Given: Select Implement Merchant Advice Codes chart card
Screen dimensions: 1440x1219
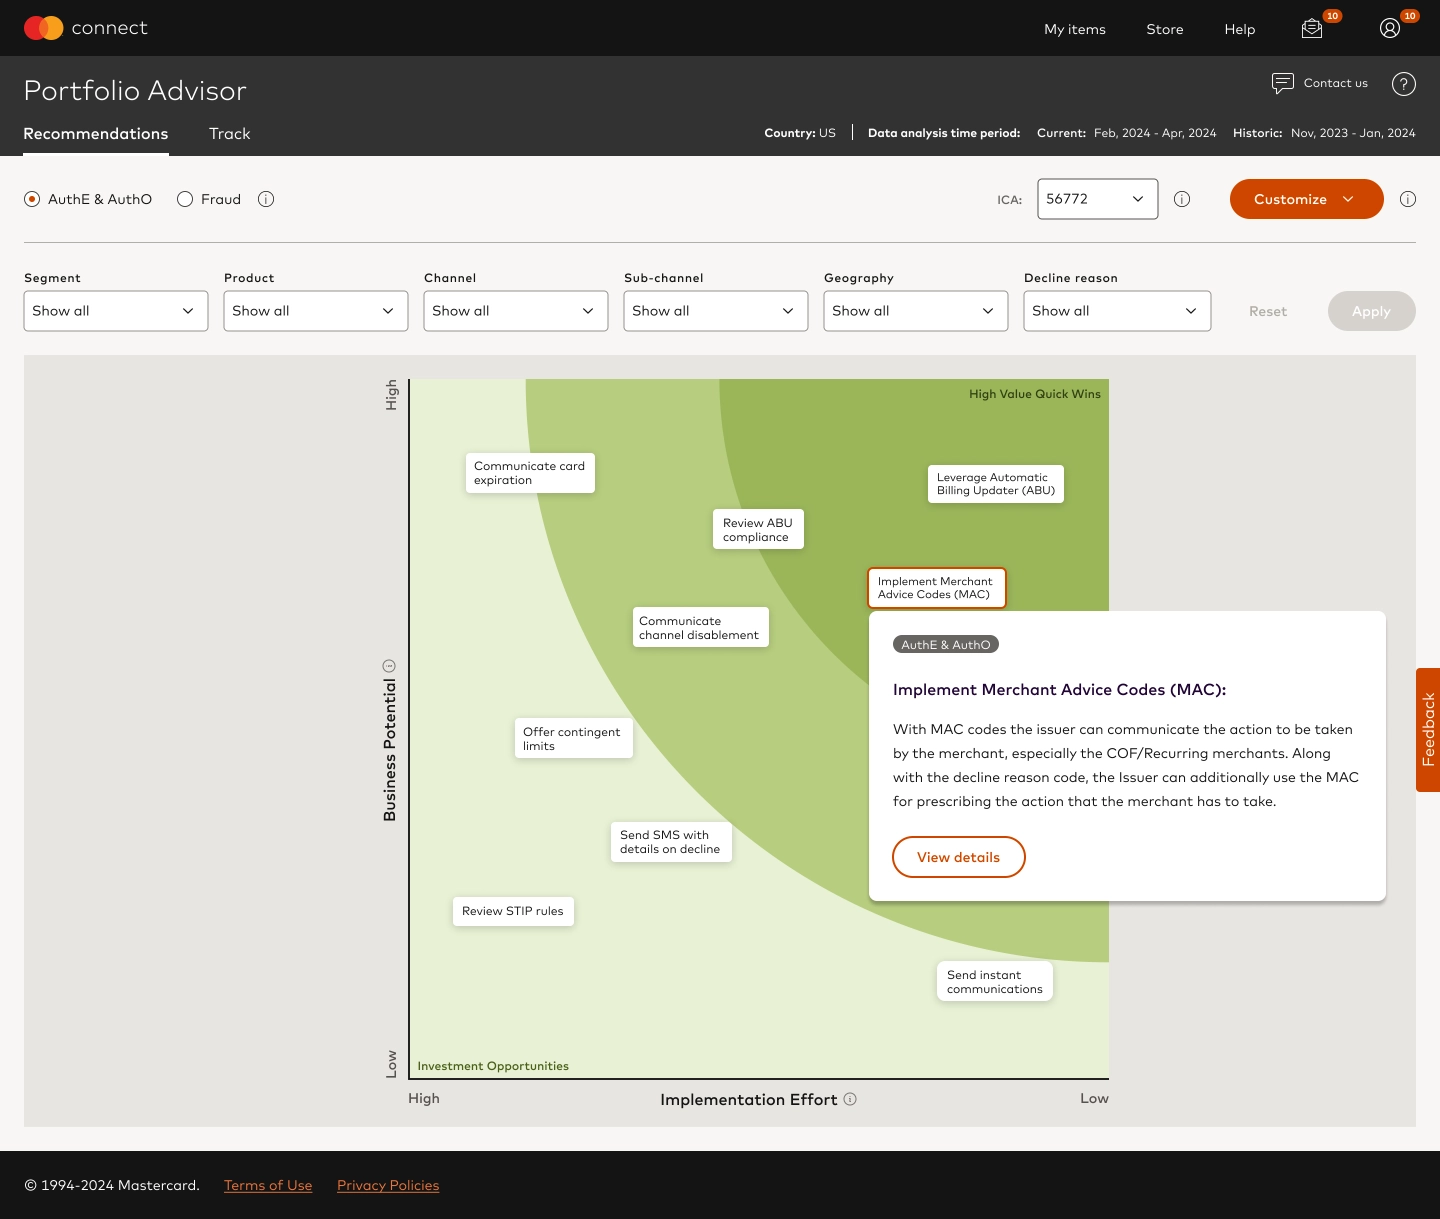Looking at the screenshot, I should [936, 588].
